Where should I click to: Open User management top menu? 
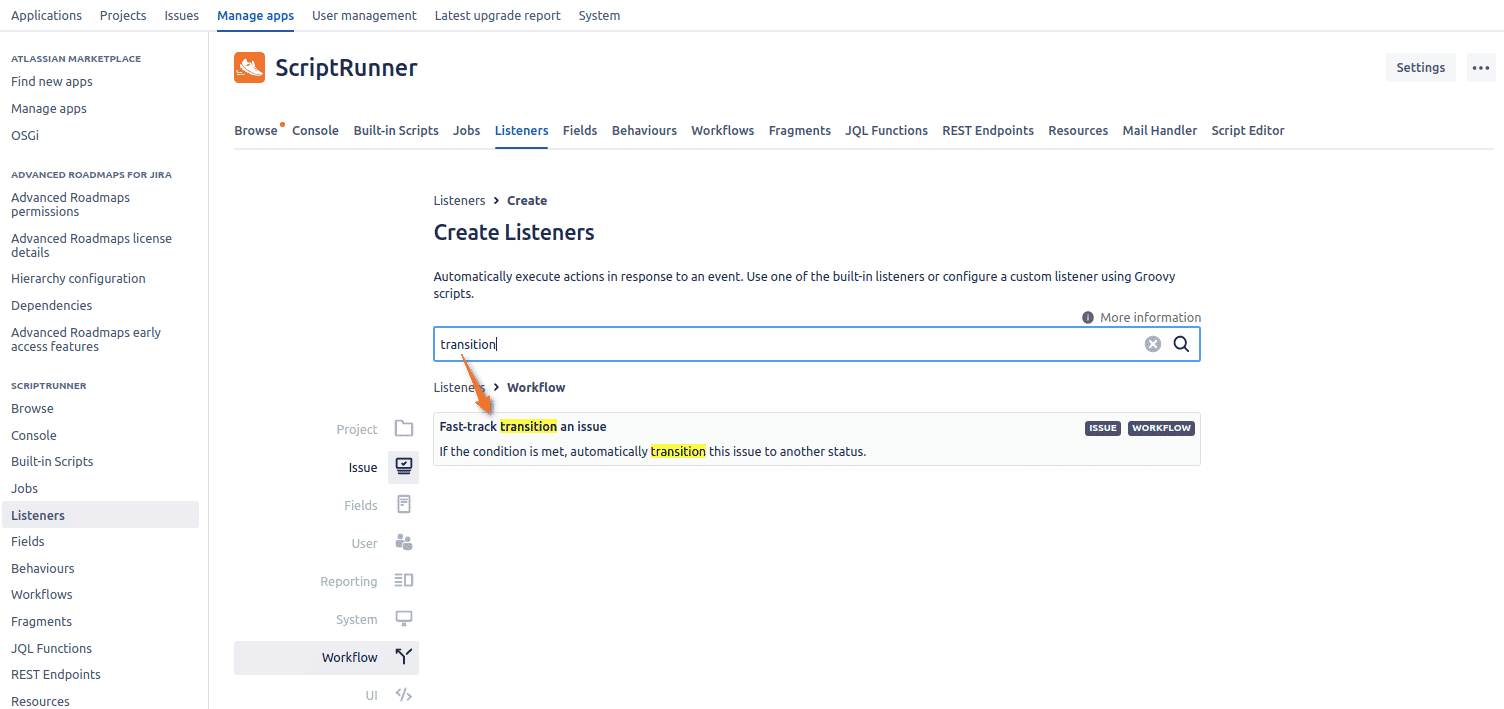[364, 16]
